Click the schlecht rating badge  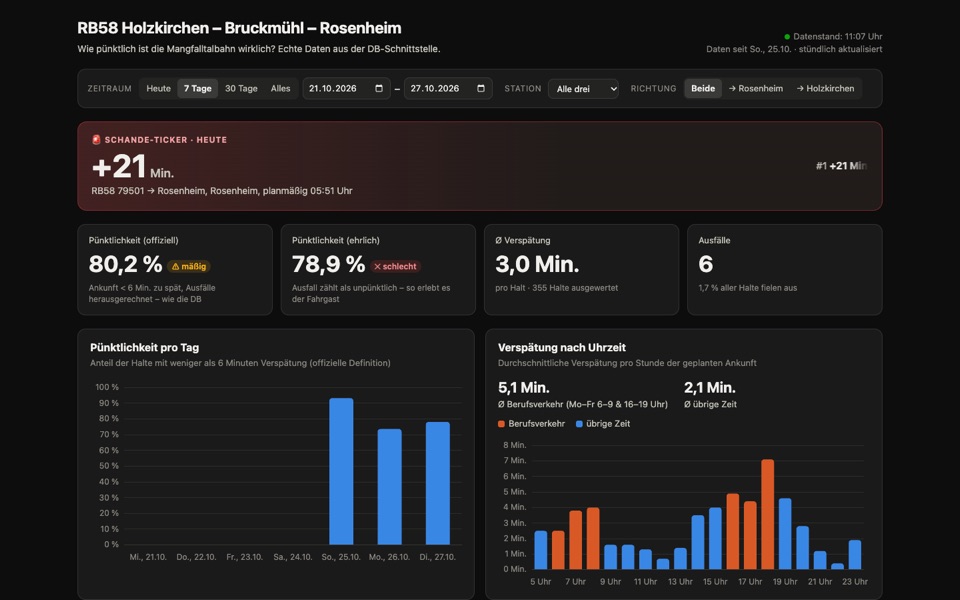[395, 266]
